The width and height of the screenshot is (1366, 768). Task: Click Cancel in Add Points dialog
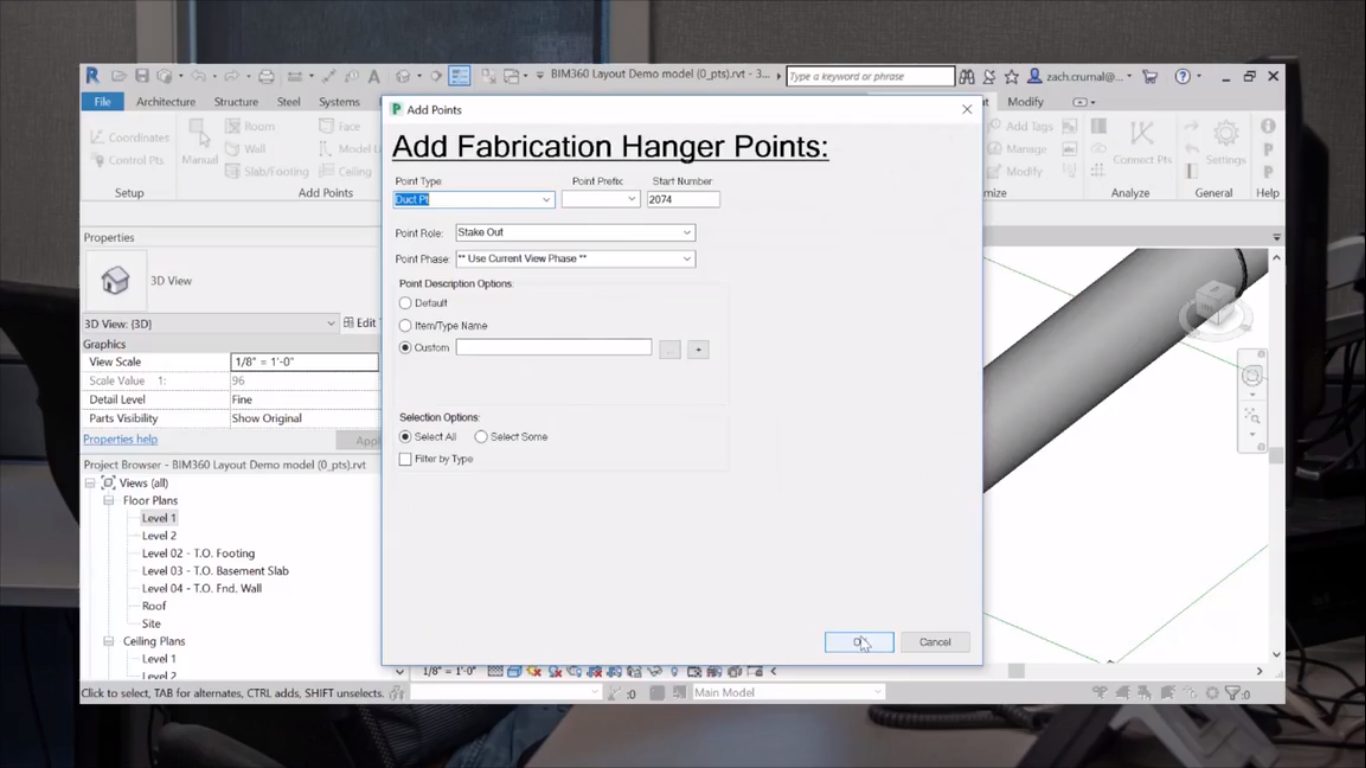pos(935,642)
